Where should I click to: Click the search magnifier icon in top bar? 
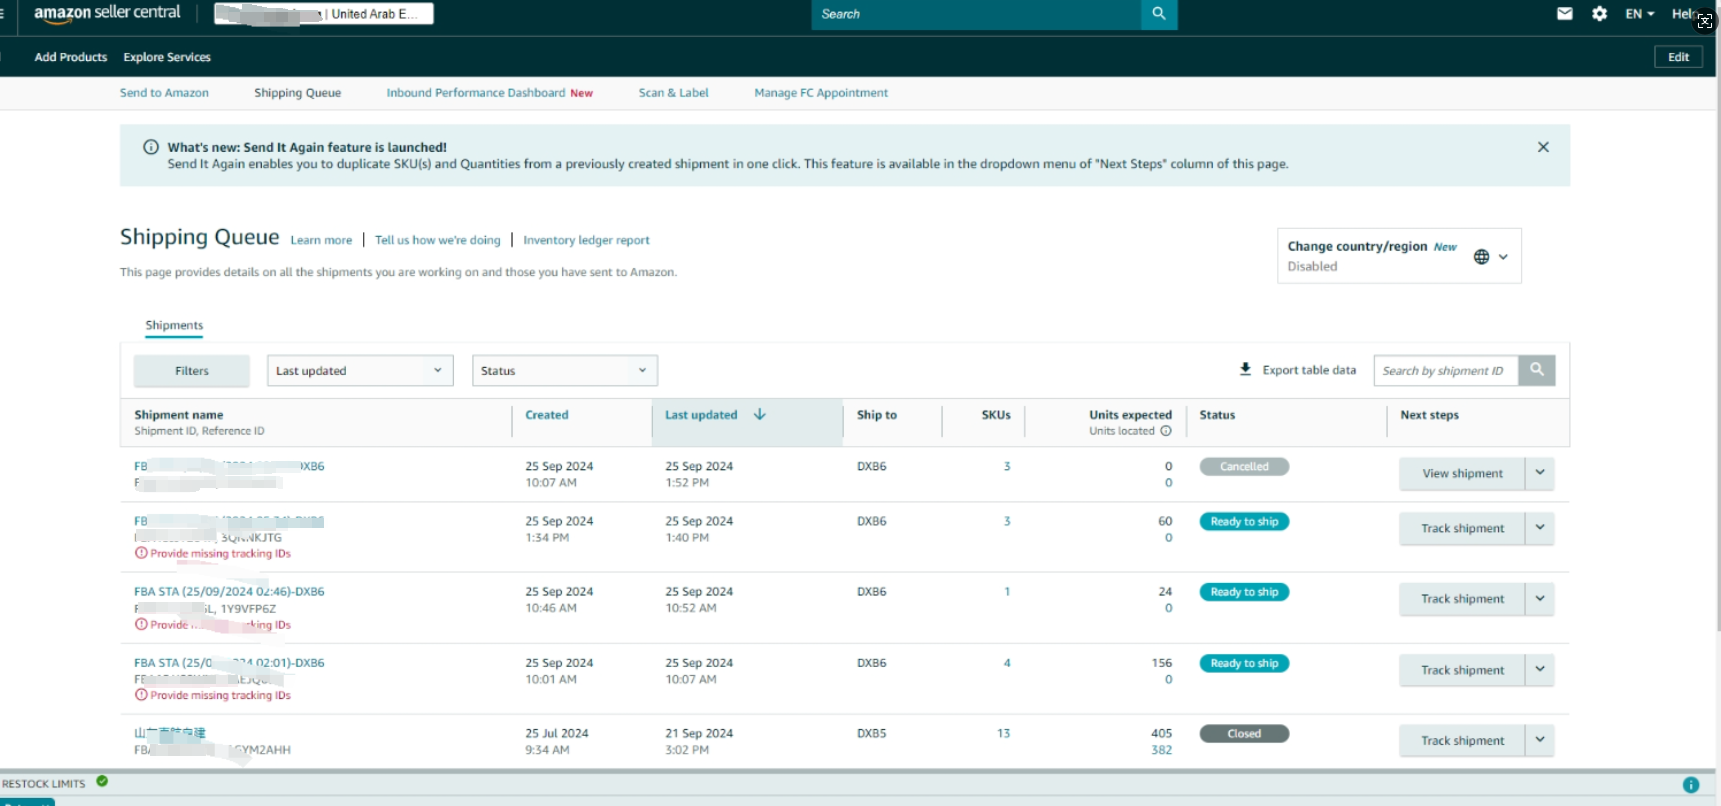click(x=1158, y=14)
